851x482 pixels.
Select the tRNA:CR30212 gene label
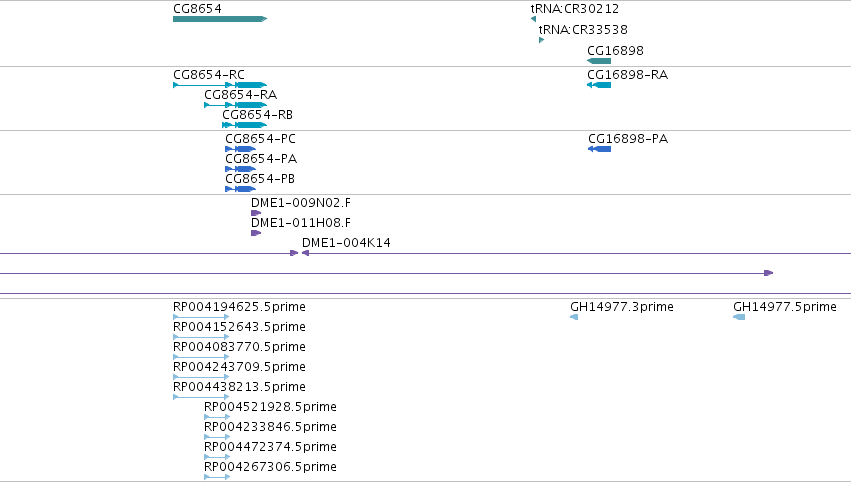[575, 9]
